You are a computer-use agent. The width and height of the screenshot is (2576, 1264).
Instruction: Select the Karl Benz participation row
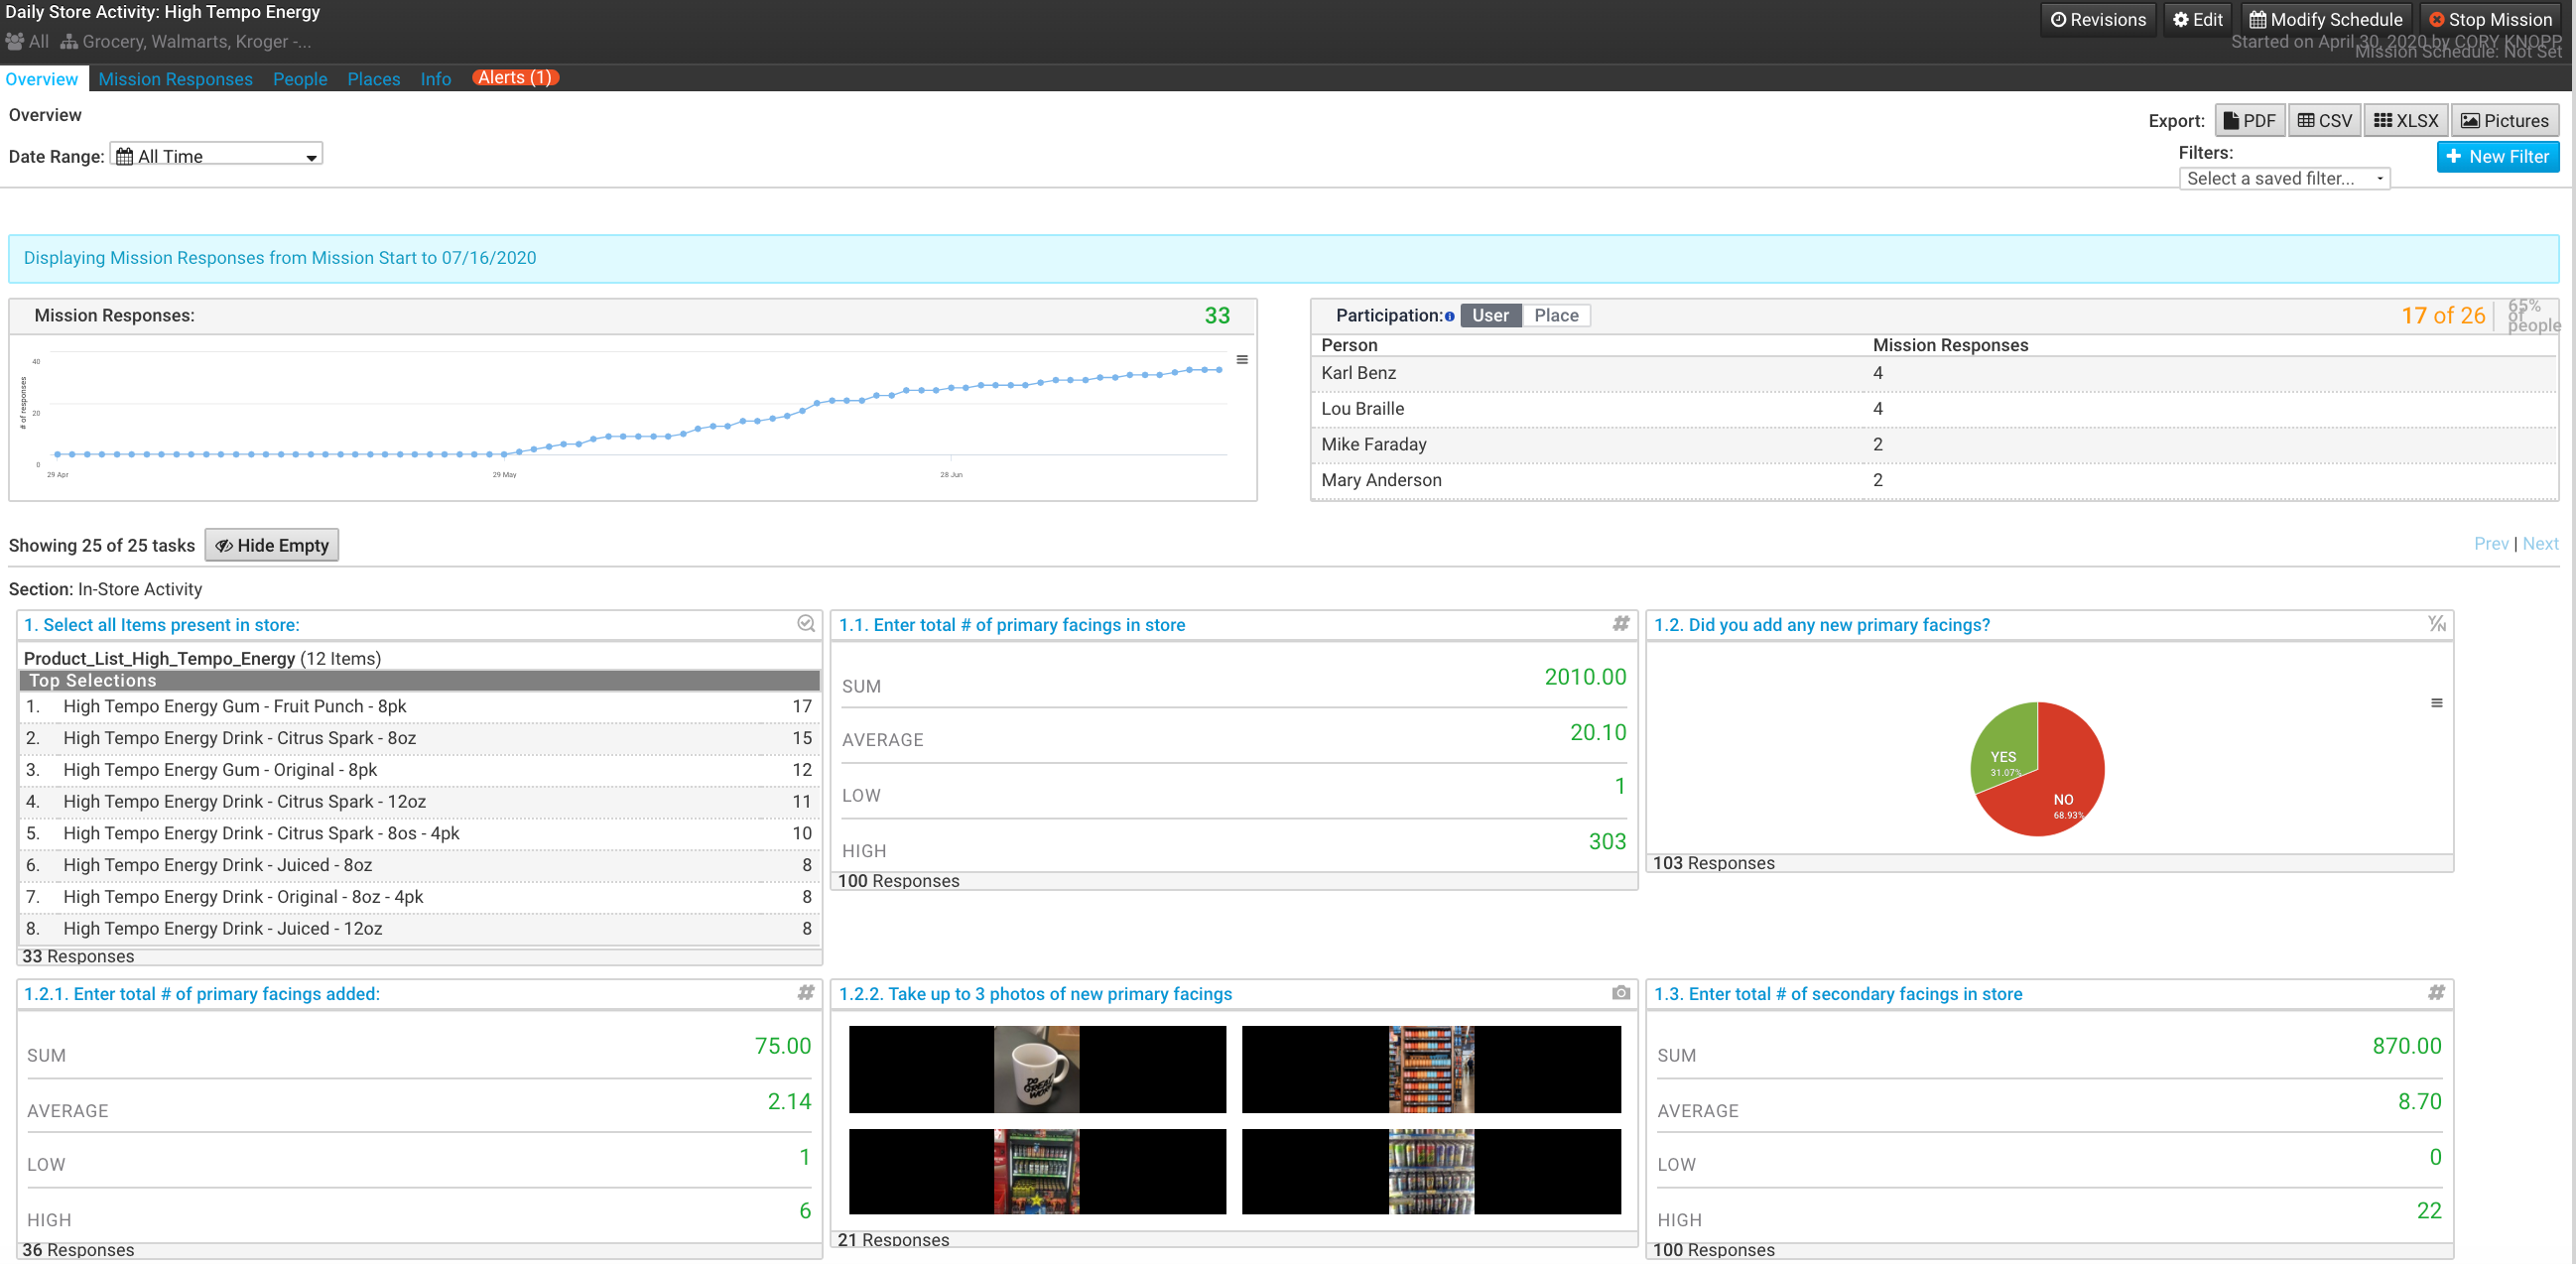pyautogui.click(x=1934, y=373)
